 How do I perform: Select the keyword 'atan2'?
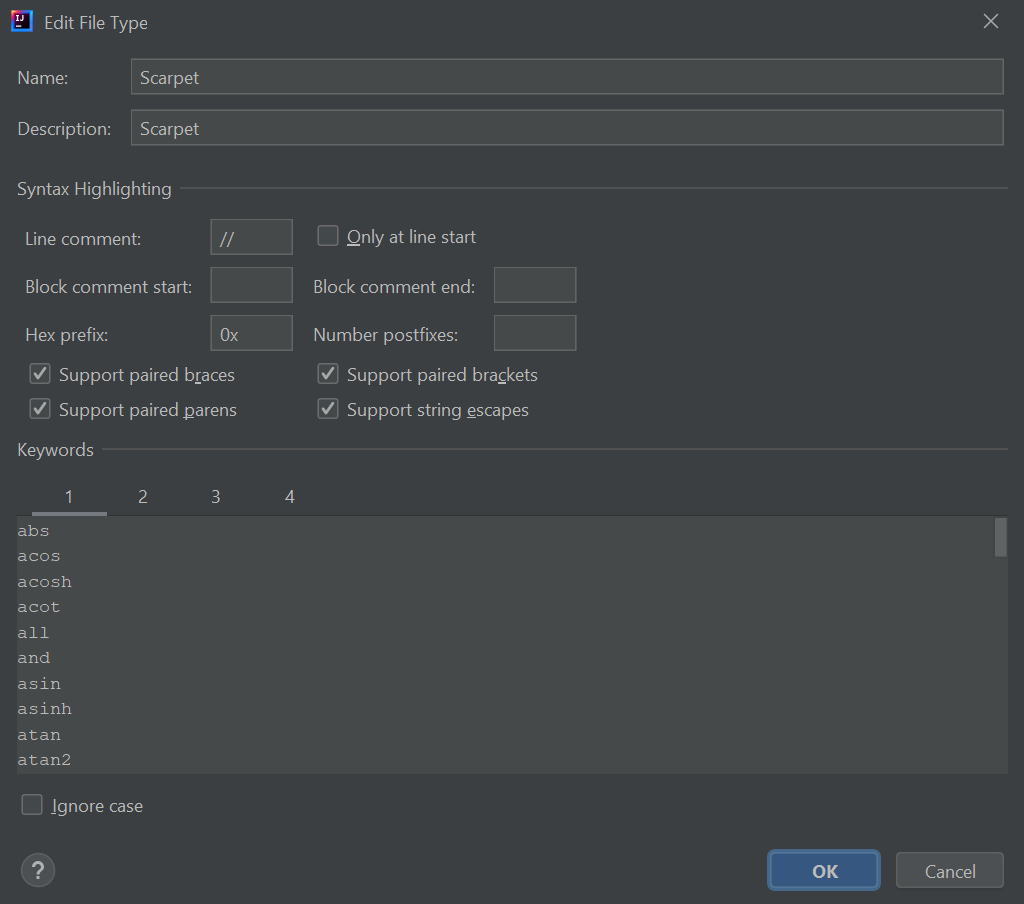[x=44, y=760]
